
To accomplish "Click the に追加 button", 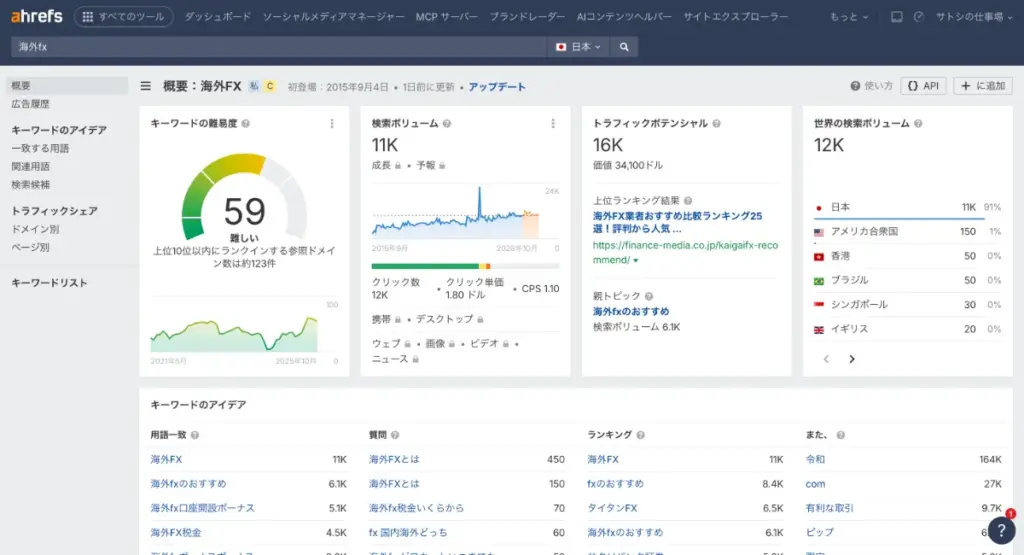I will click(x=982, y=87).
